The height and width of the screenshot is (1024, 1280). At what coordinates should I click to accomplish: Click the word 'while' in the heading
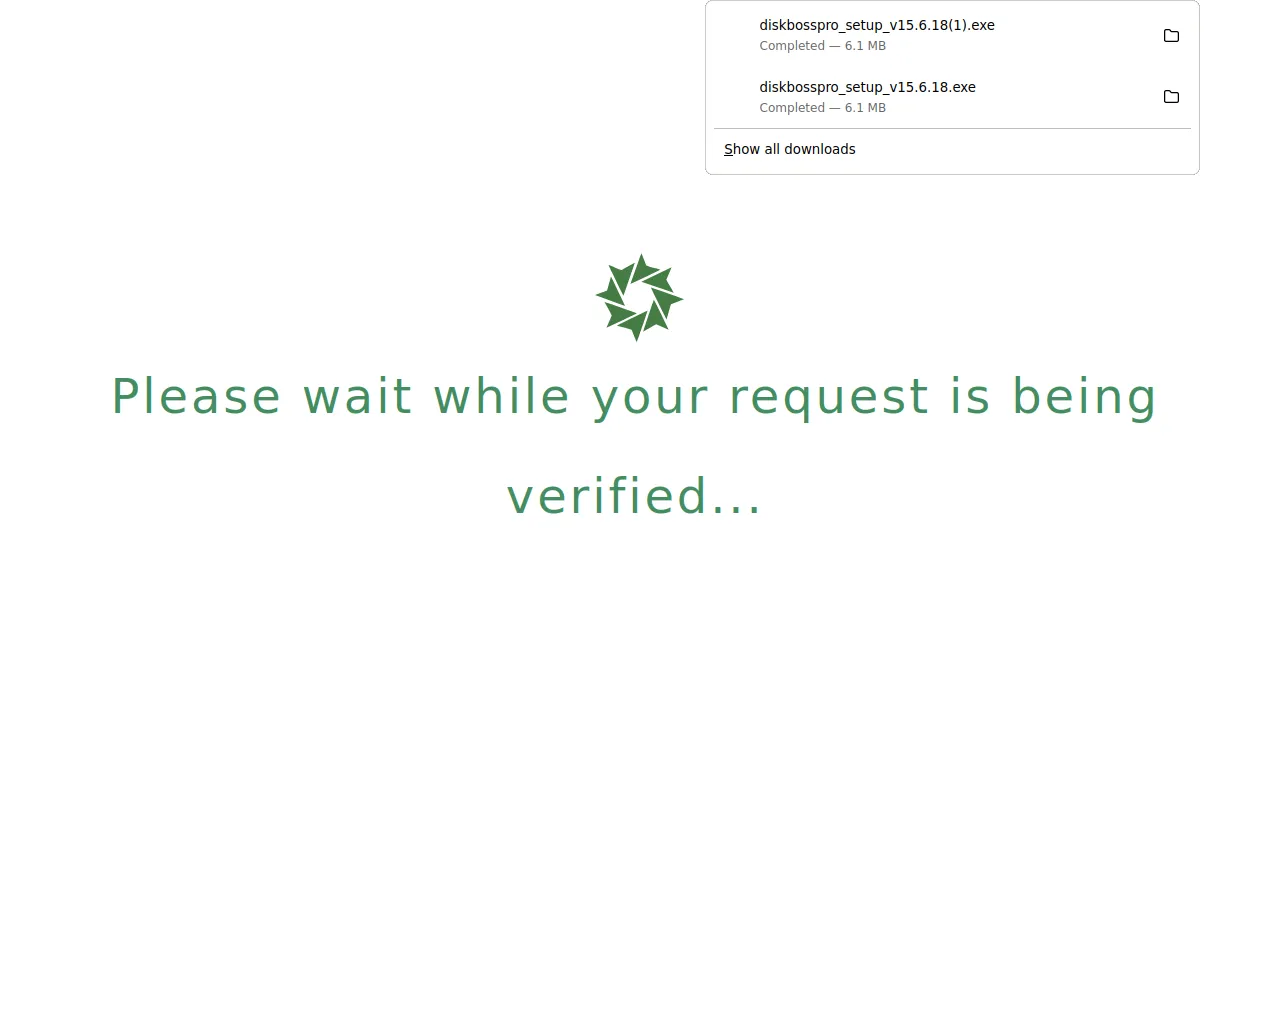coord(501,396)
